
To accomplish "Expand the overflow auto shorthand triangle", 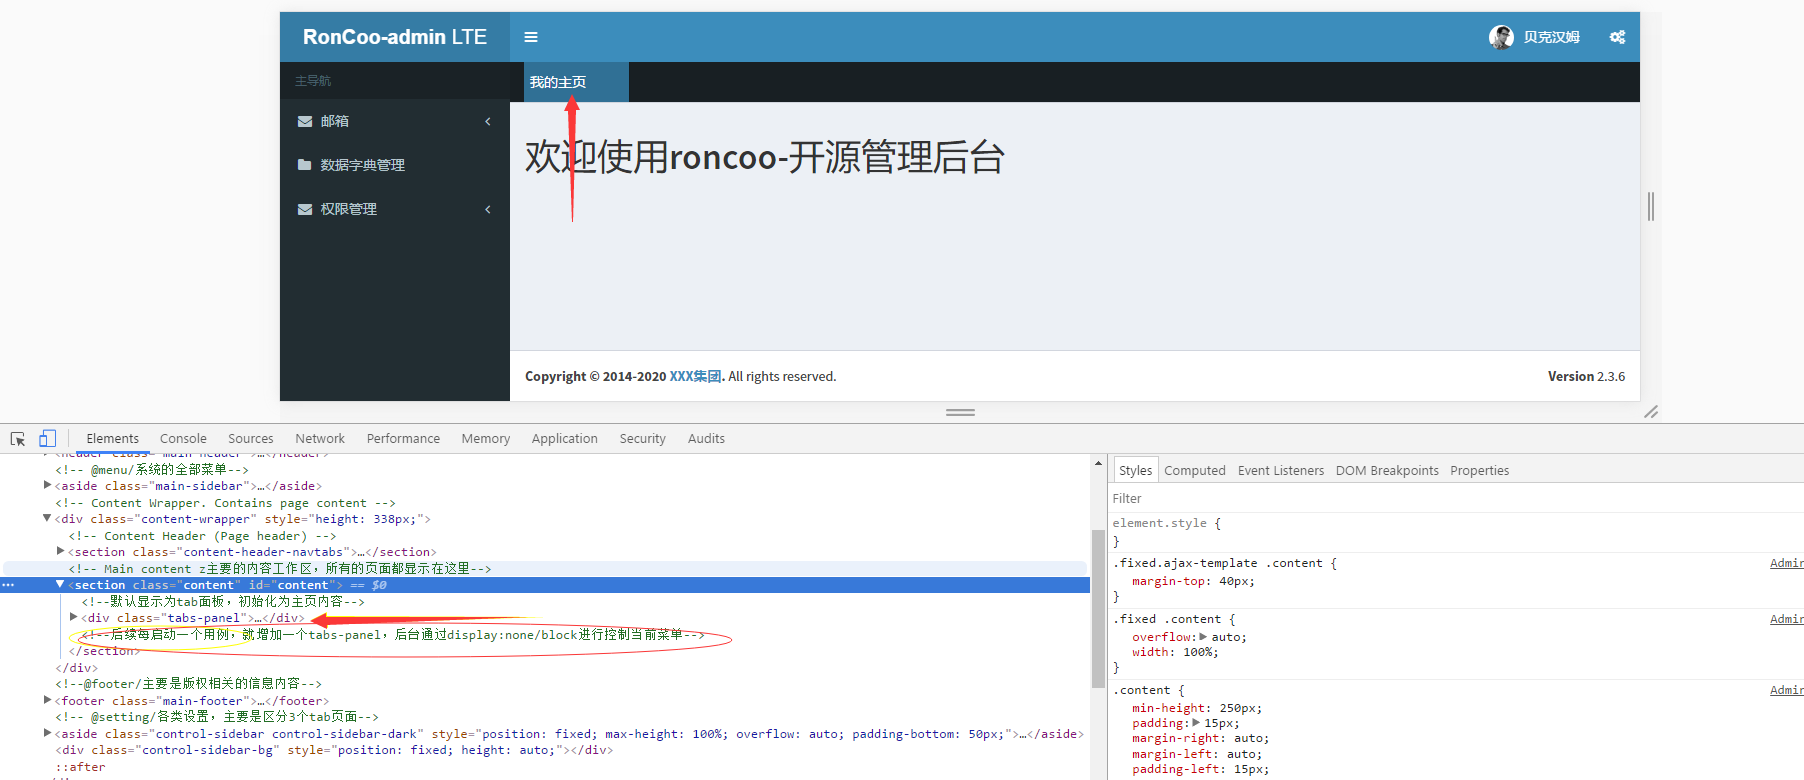I will 1203,636.
